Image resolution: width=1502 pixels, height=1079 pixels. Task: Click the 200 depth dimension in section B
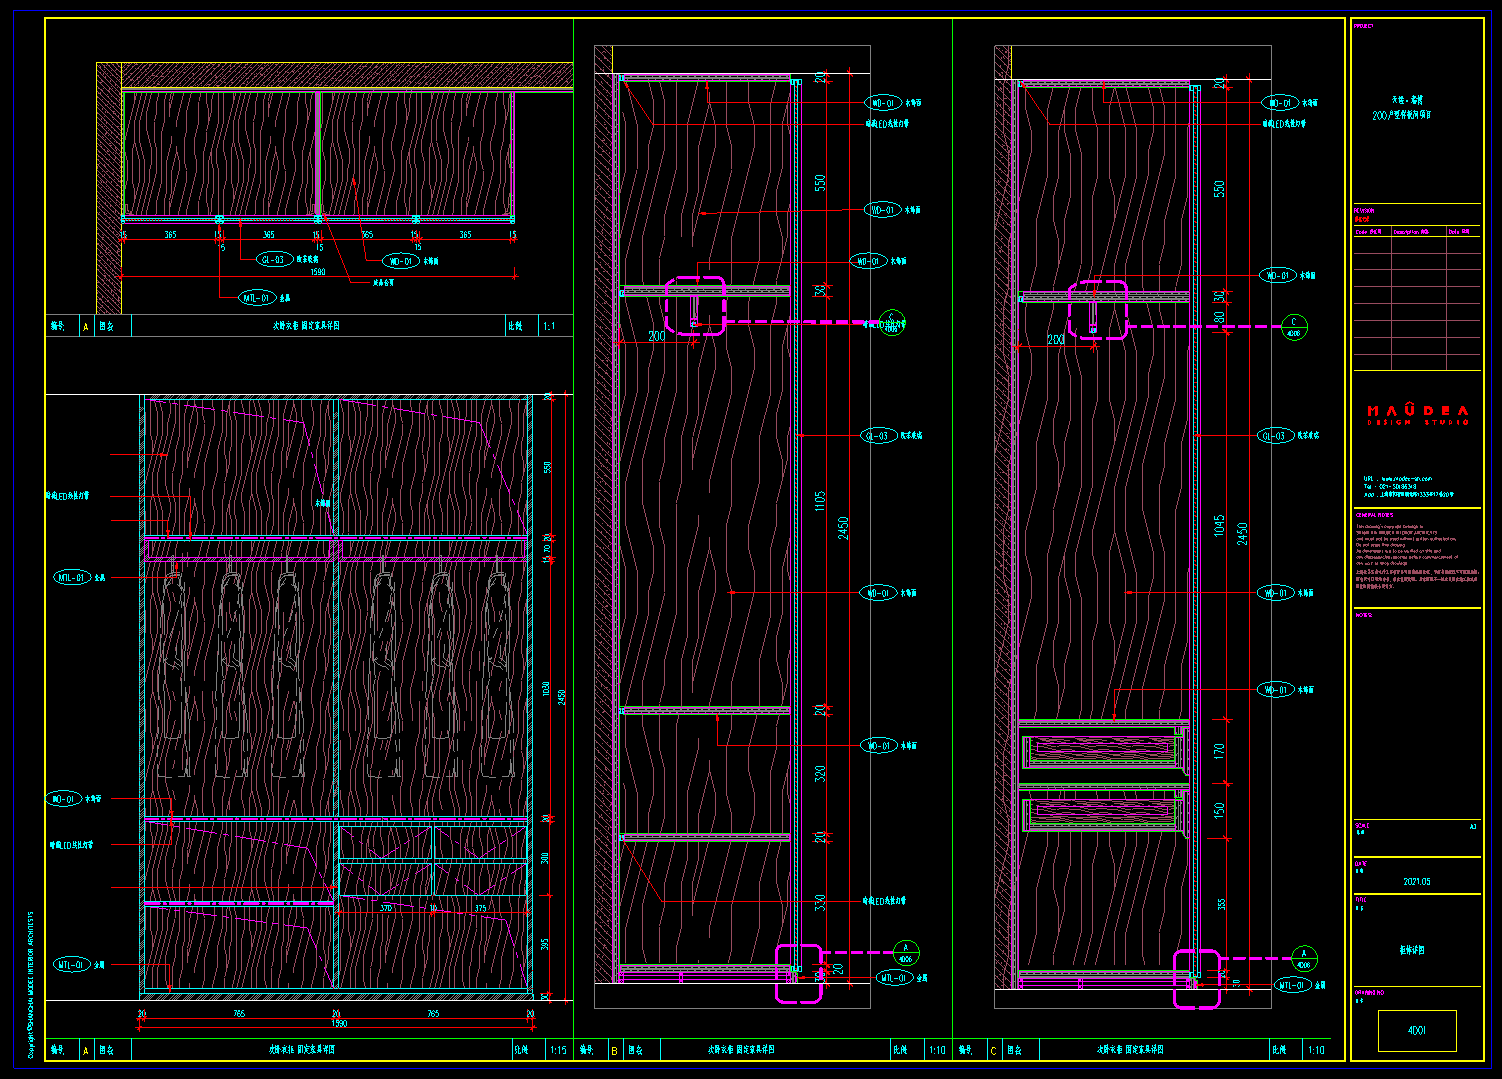(x=656, y=336)
